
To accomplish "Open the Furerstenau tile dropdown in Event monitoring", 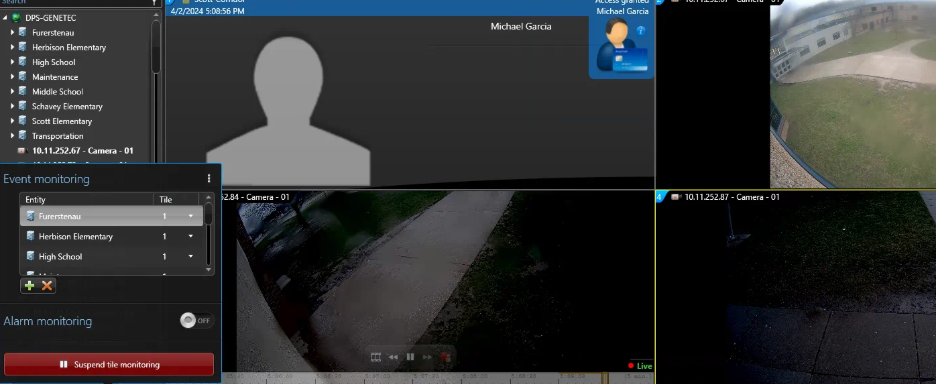I will [x=190, y=216].
